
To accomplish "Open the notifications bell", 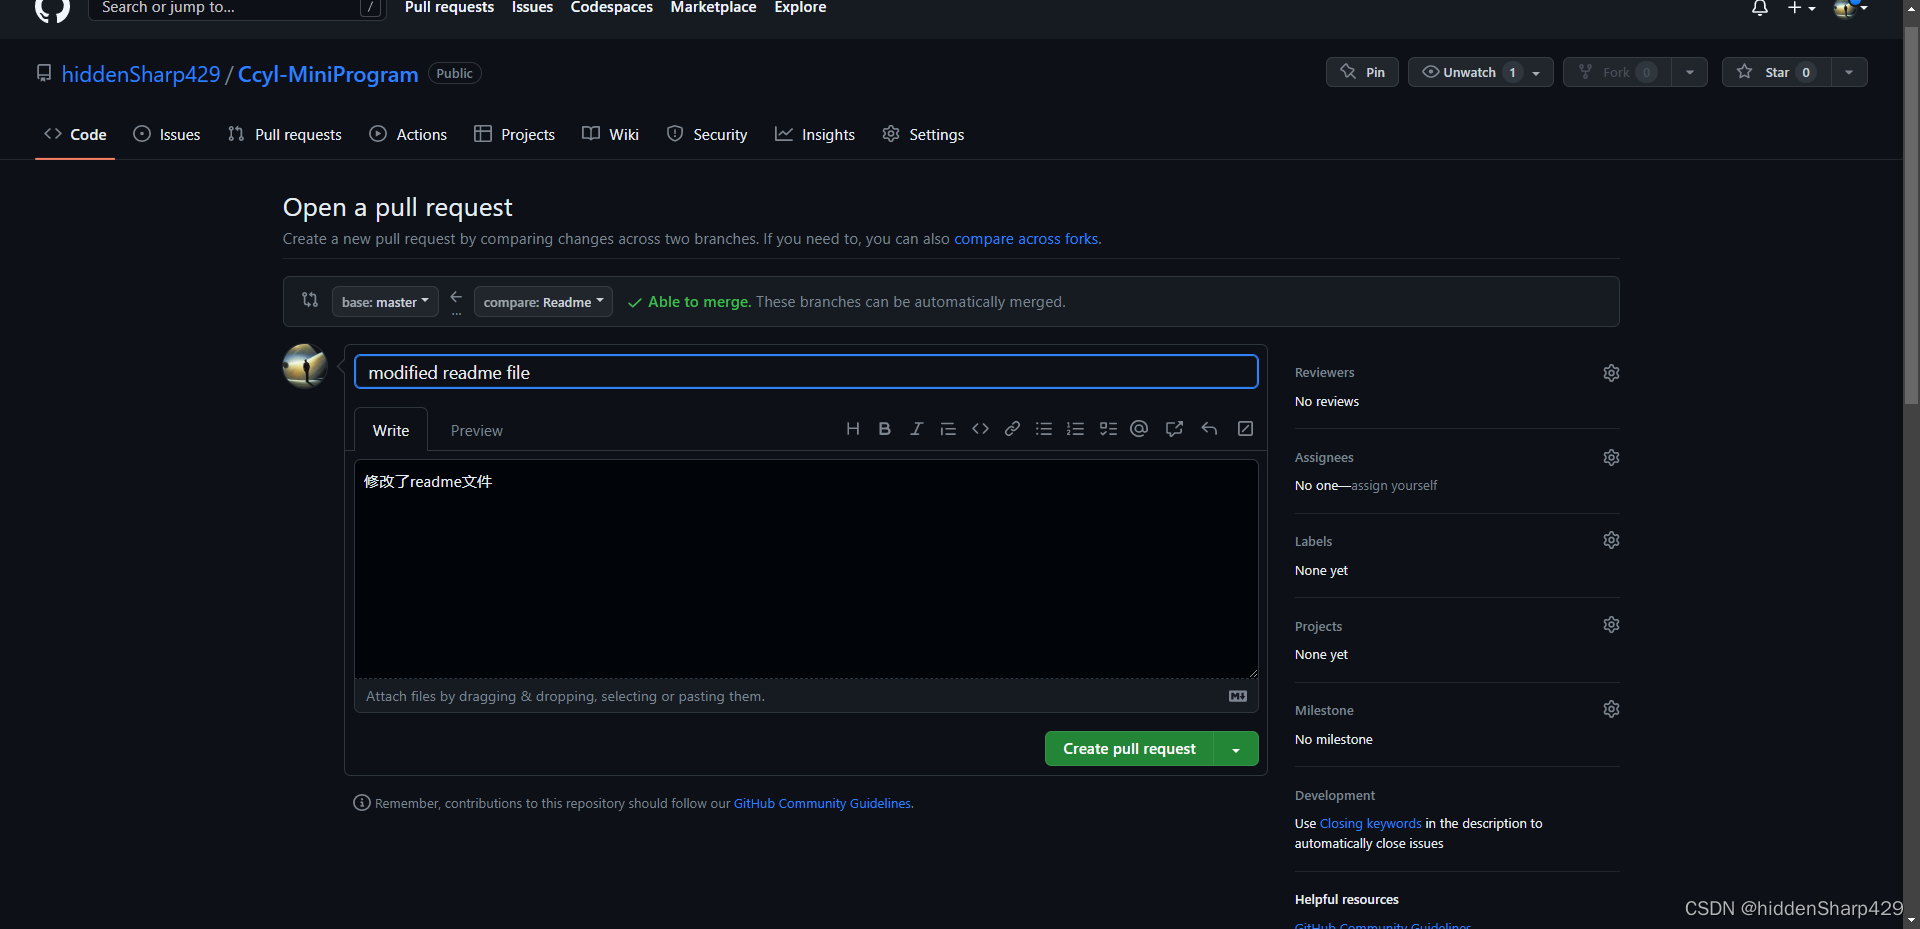I will (1760, 8).
